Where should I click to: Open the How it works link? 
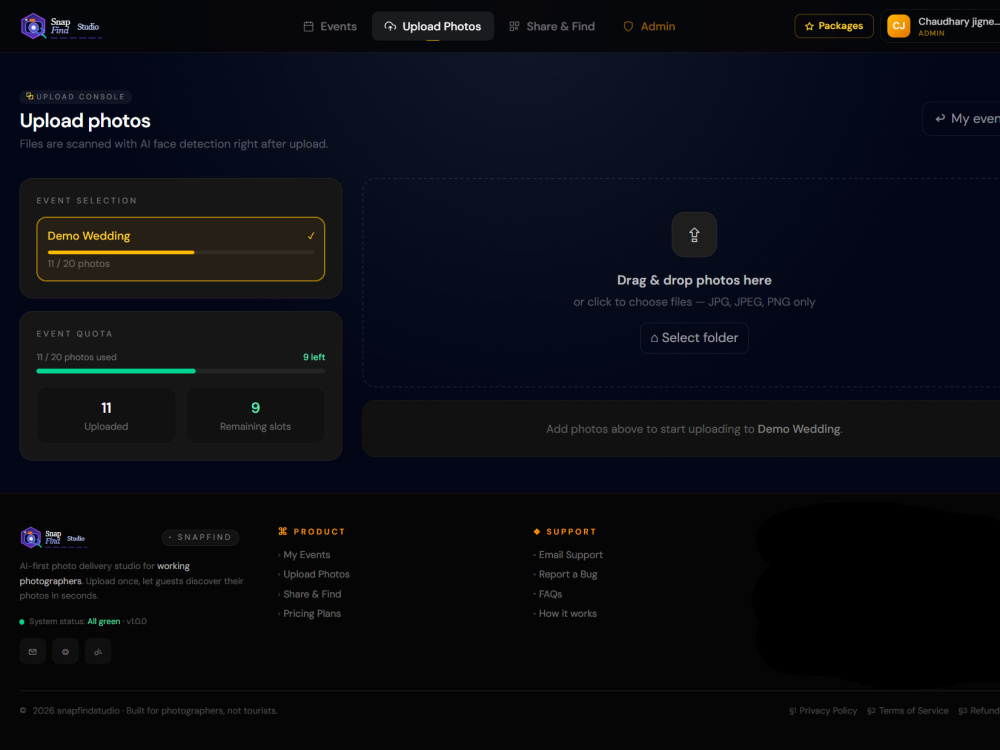568,614
